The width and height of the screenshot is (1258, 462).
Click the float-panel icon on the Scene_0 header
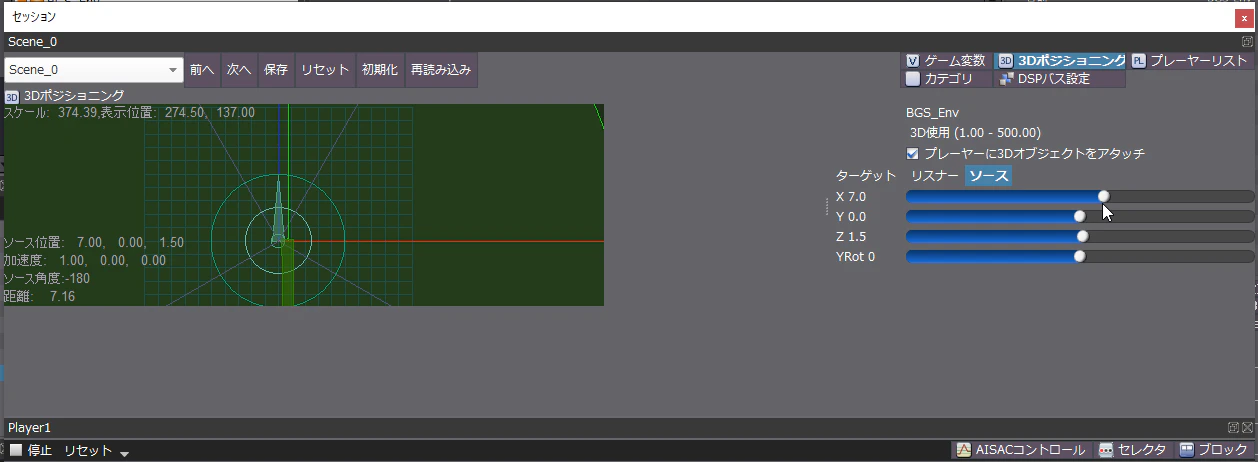coord(1247,41)
